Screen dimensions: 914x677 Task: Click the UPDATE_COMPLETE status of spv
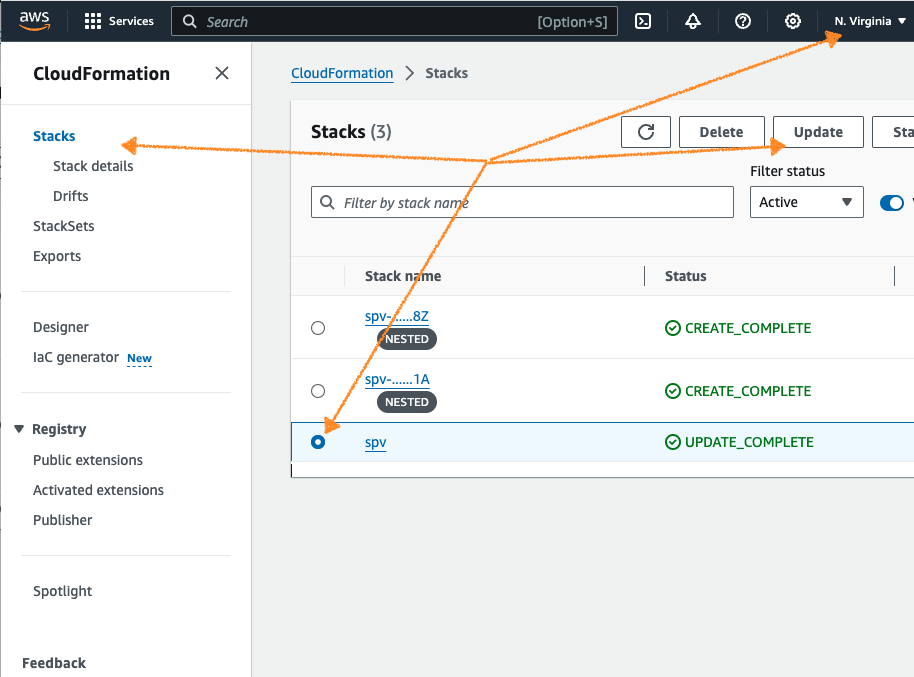pos(739,442)
